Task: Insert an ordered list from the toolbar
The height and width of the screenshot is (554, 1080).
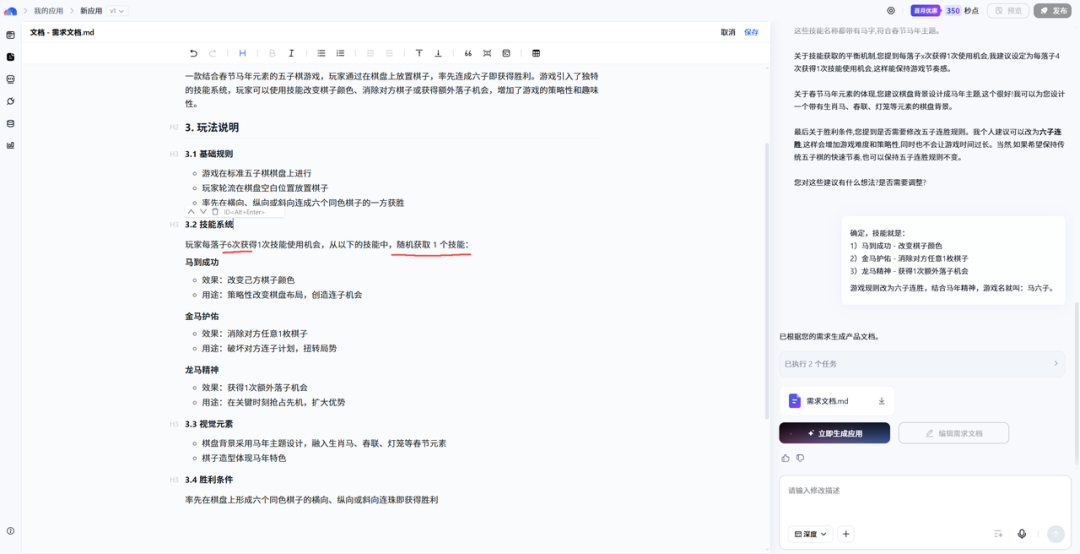Action: [x=340, y=53]
